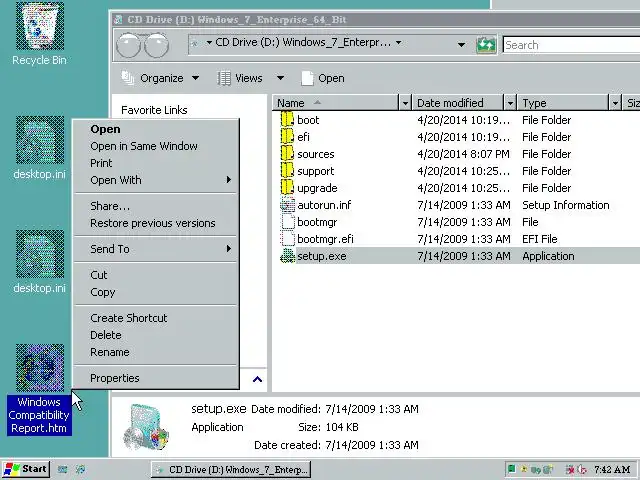Choose Restore previous versions
Screen dimensions: 640x480
156,223
